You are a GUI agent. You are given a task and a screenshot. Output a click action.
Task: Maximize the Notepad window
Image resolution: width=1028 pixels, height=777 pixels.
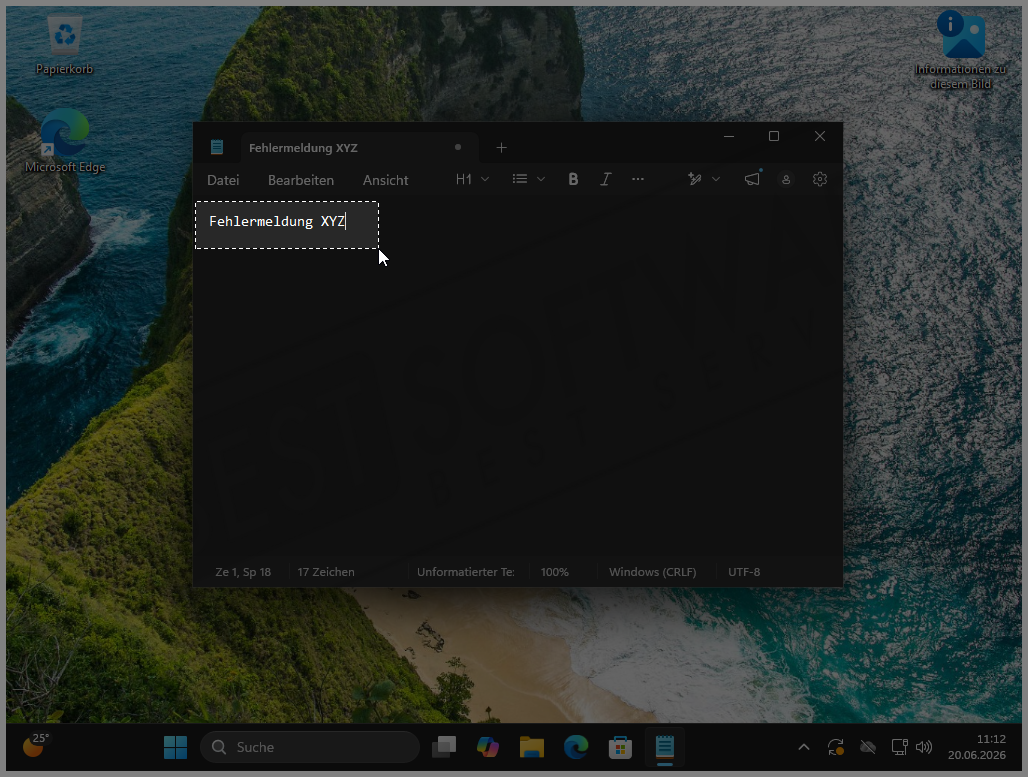click(x=774, y=136)
